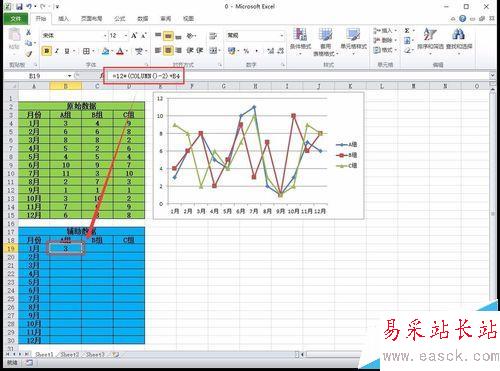Screen dimensions: 500x371
Task: Open the Fill down menu icon
Action: pyautogui.click(x=407, y=41)
